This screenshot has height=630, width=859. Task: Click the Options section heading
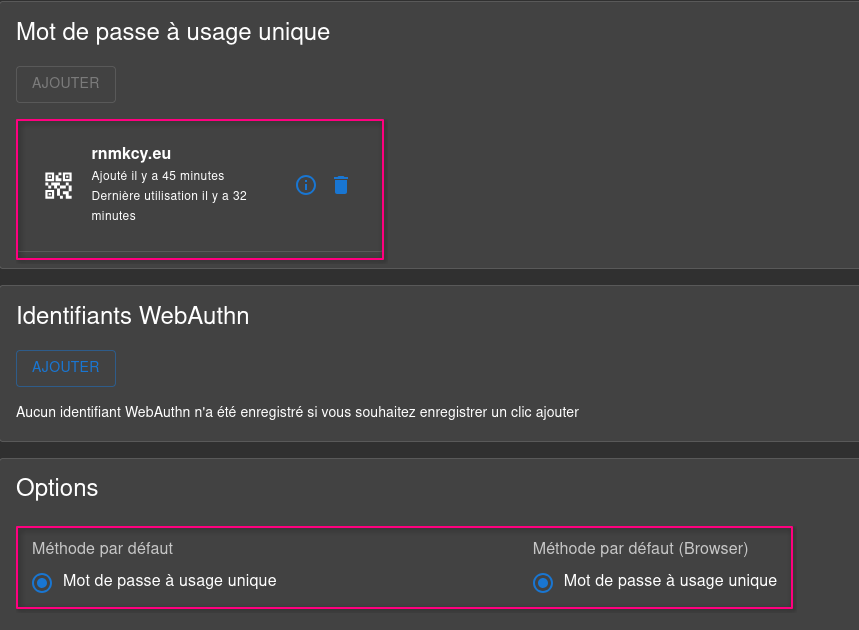[x=57, y=488]
